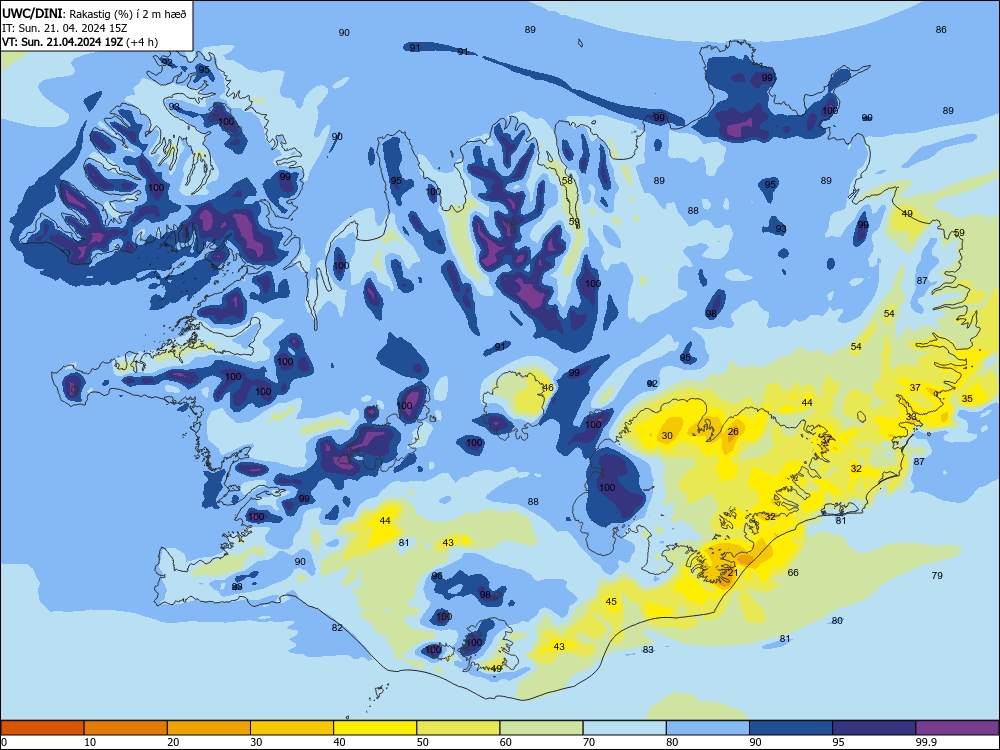1000x750 pixels.
Task: Click the purple legend swatch above 99.9
Action: (957, 728)
